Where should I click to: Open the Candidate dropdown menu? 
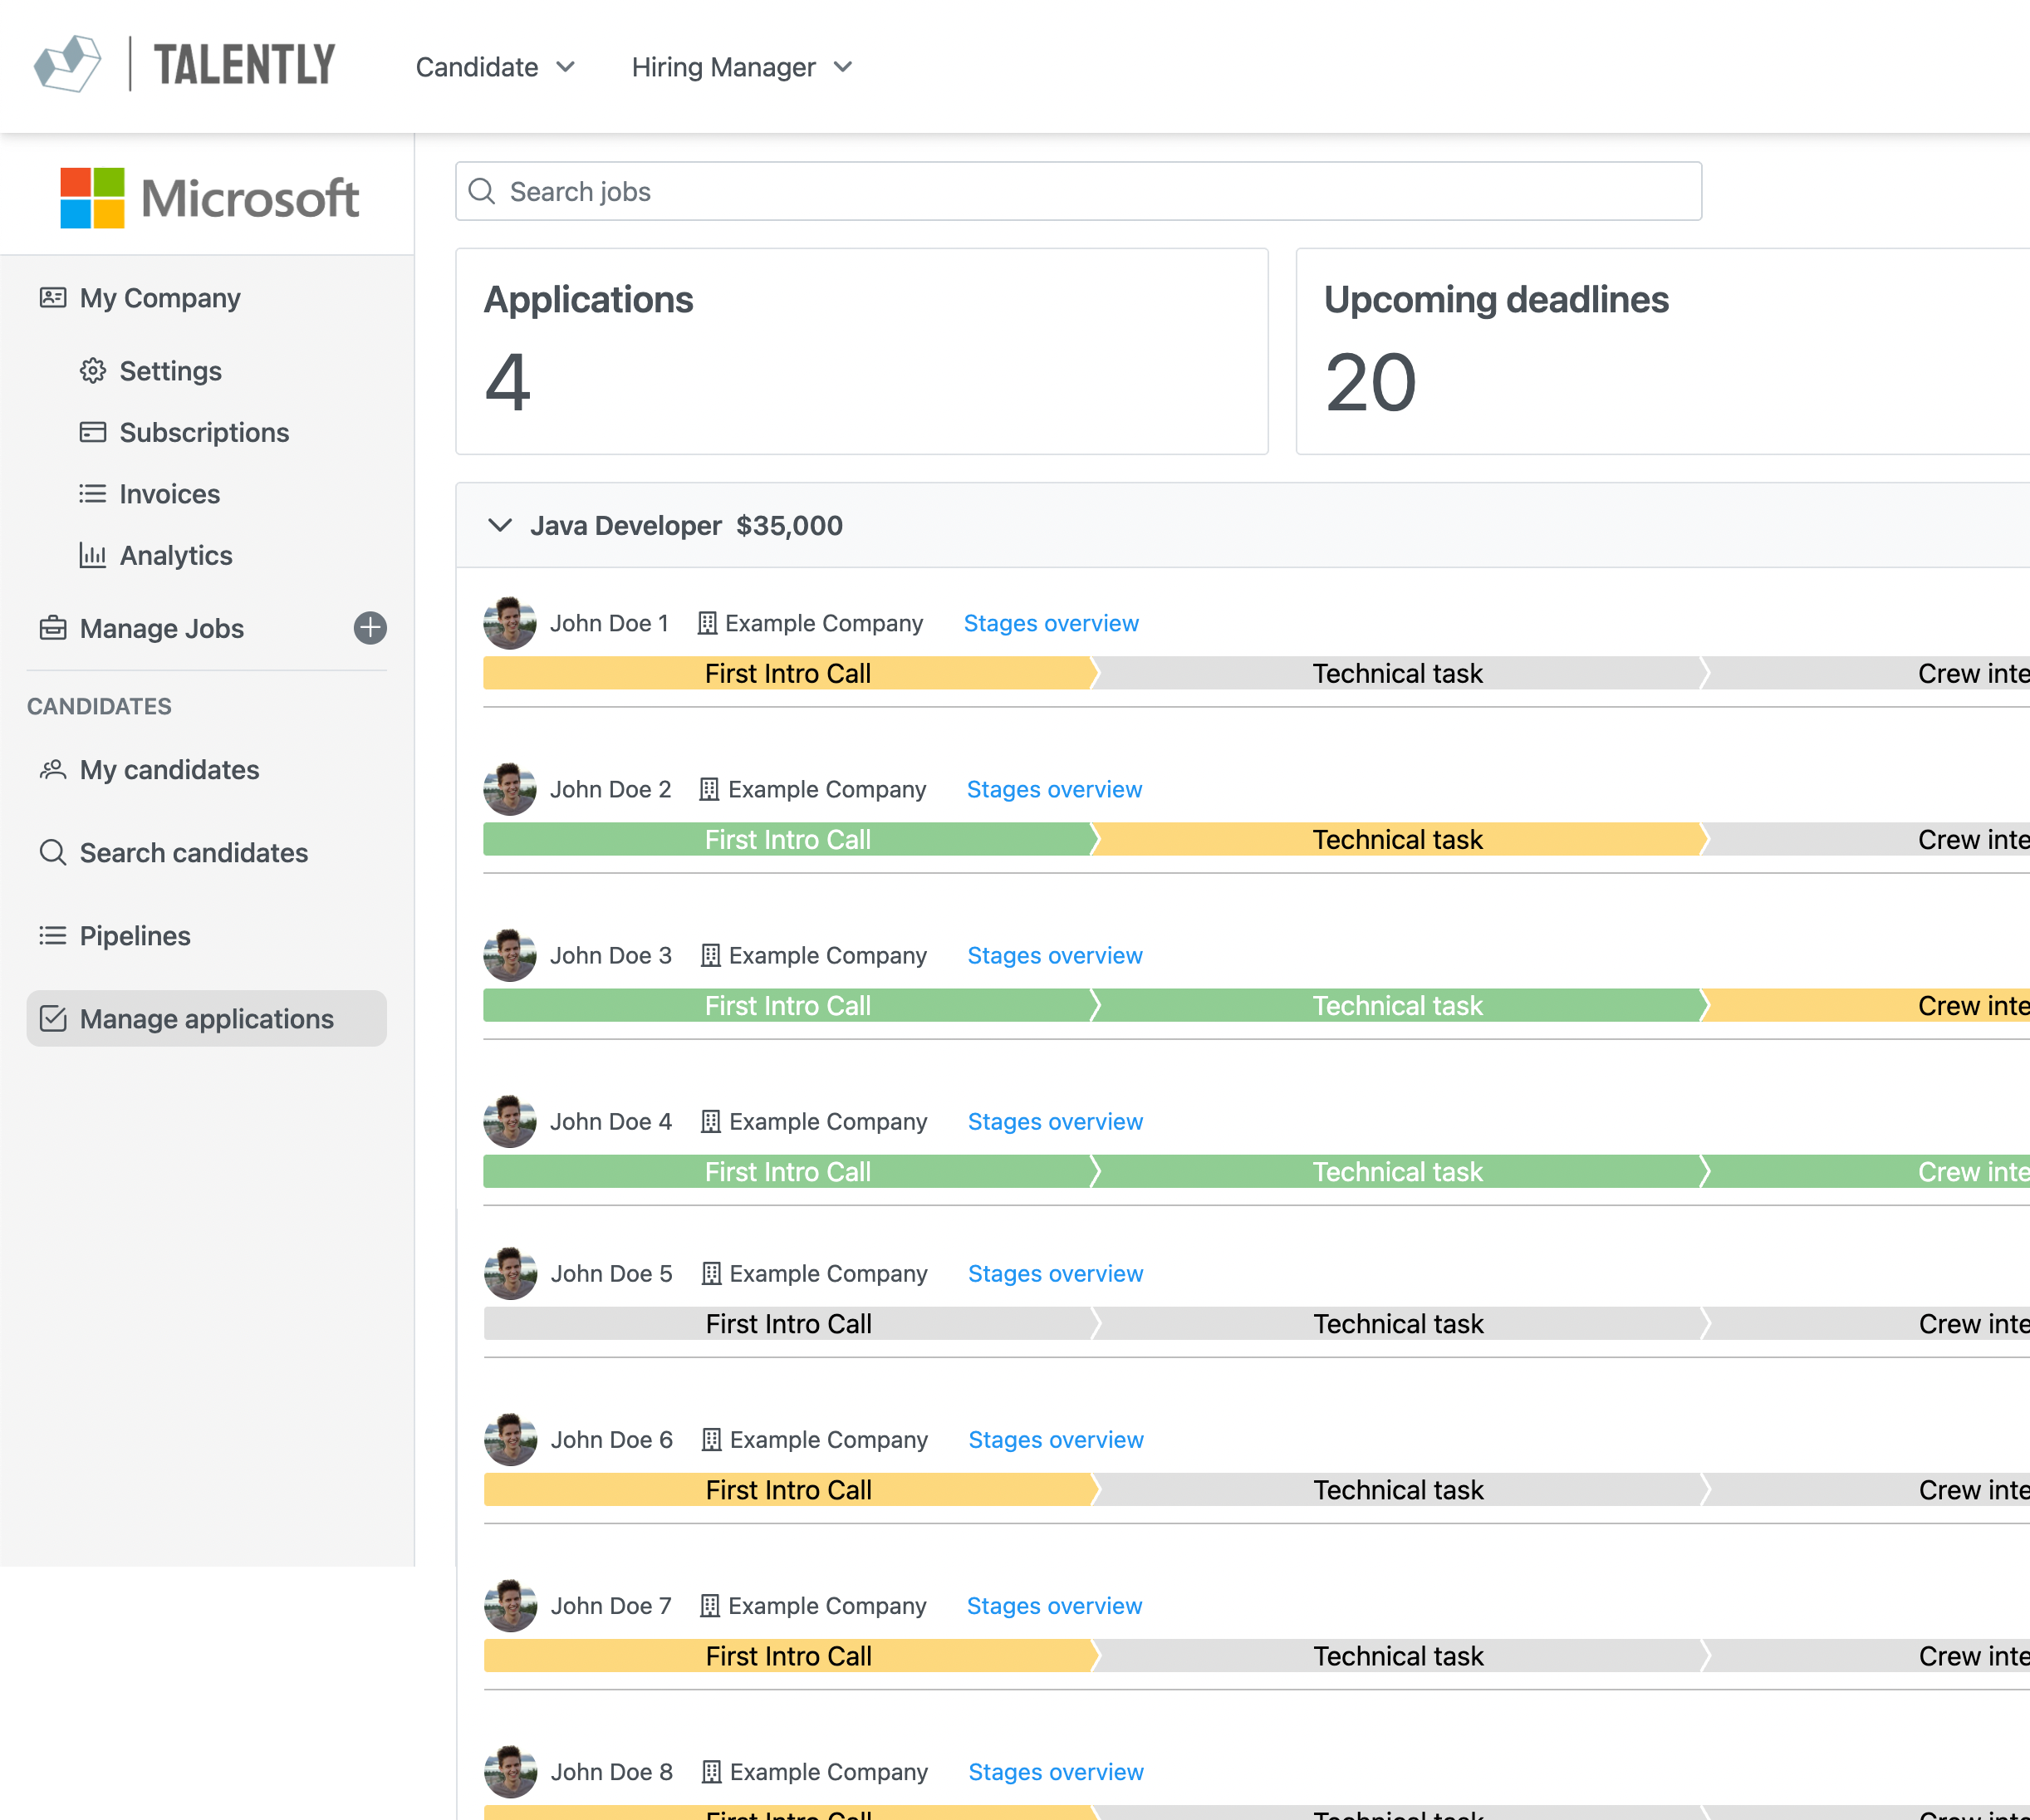(495, 67)
